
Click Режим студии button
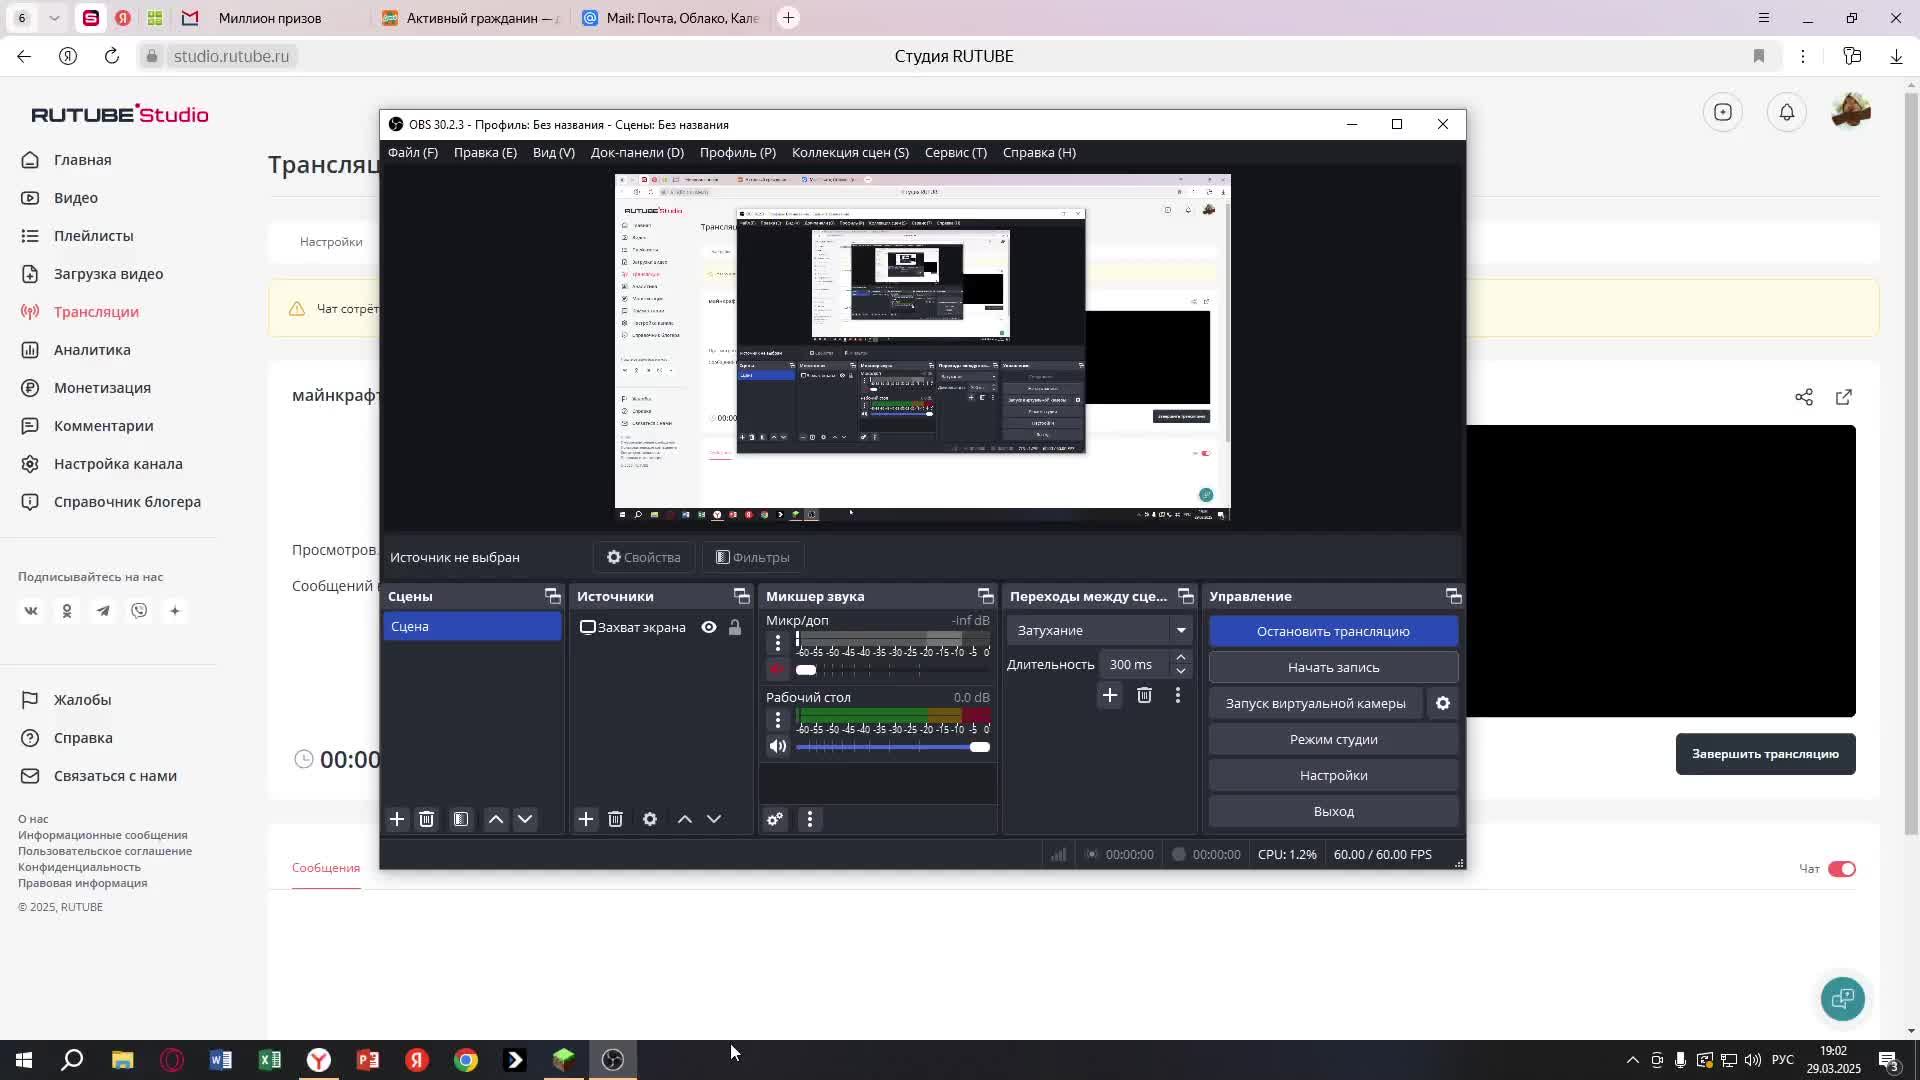click(1333, 740)
